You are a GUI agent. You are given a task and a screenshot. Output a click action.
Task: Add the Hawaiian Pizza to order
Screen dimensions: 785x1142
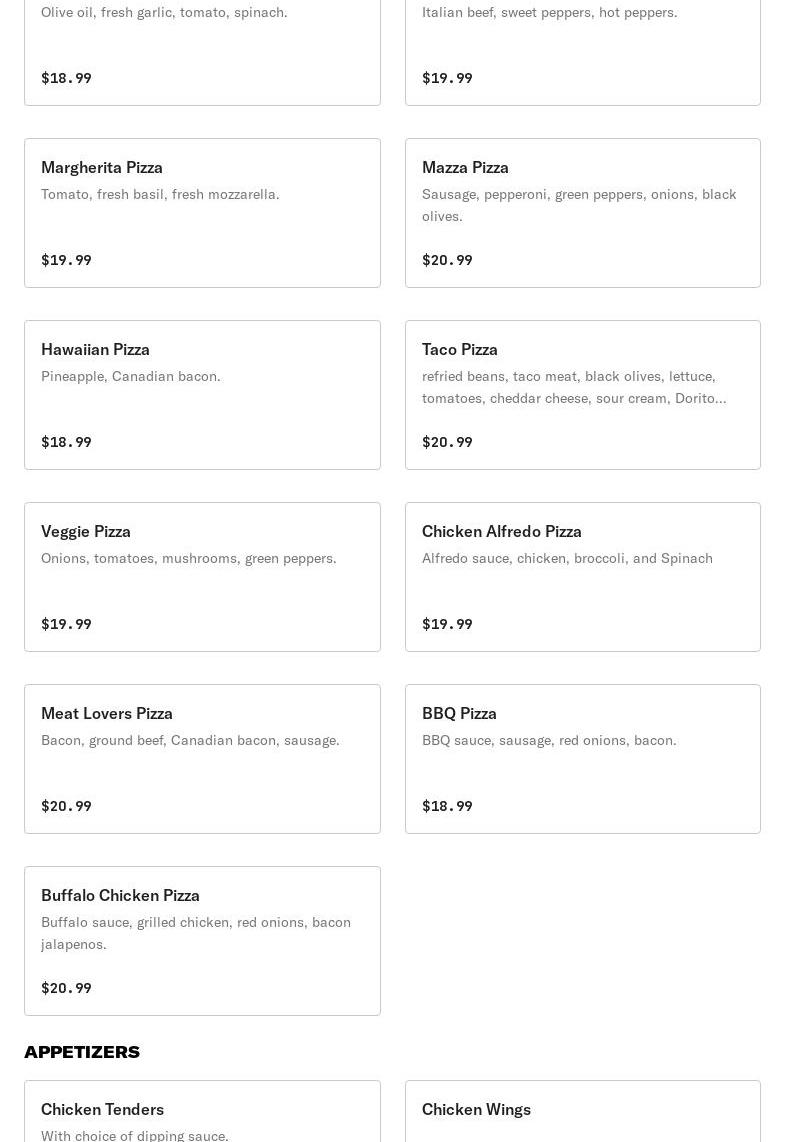(202, 395)
